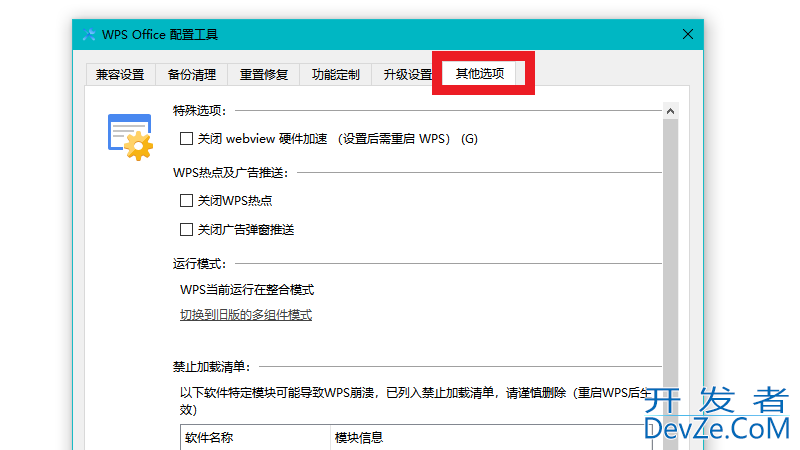Tick the 关闭WPS热点 checkbox

[186, 201]
